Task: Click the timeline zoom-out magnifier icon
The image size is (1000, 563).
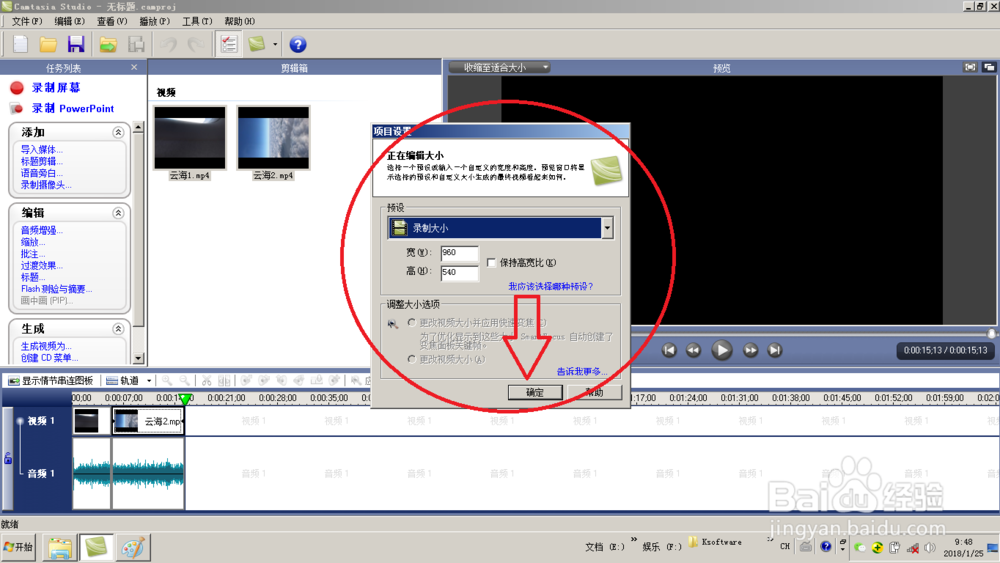Action: point(185,381)
